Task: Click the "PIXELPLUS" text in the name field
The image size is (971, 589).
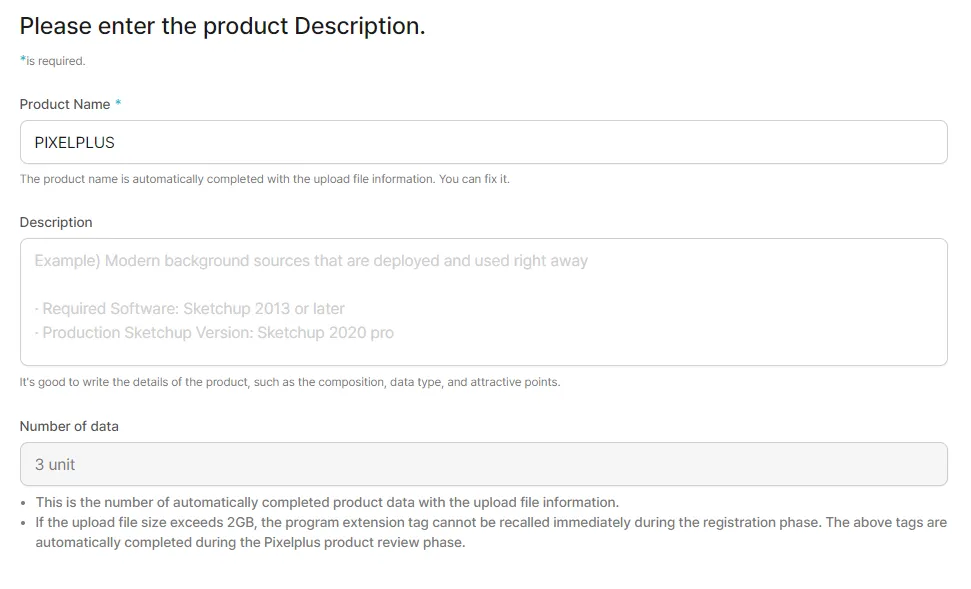Action: point(74,142)
